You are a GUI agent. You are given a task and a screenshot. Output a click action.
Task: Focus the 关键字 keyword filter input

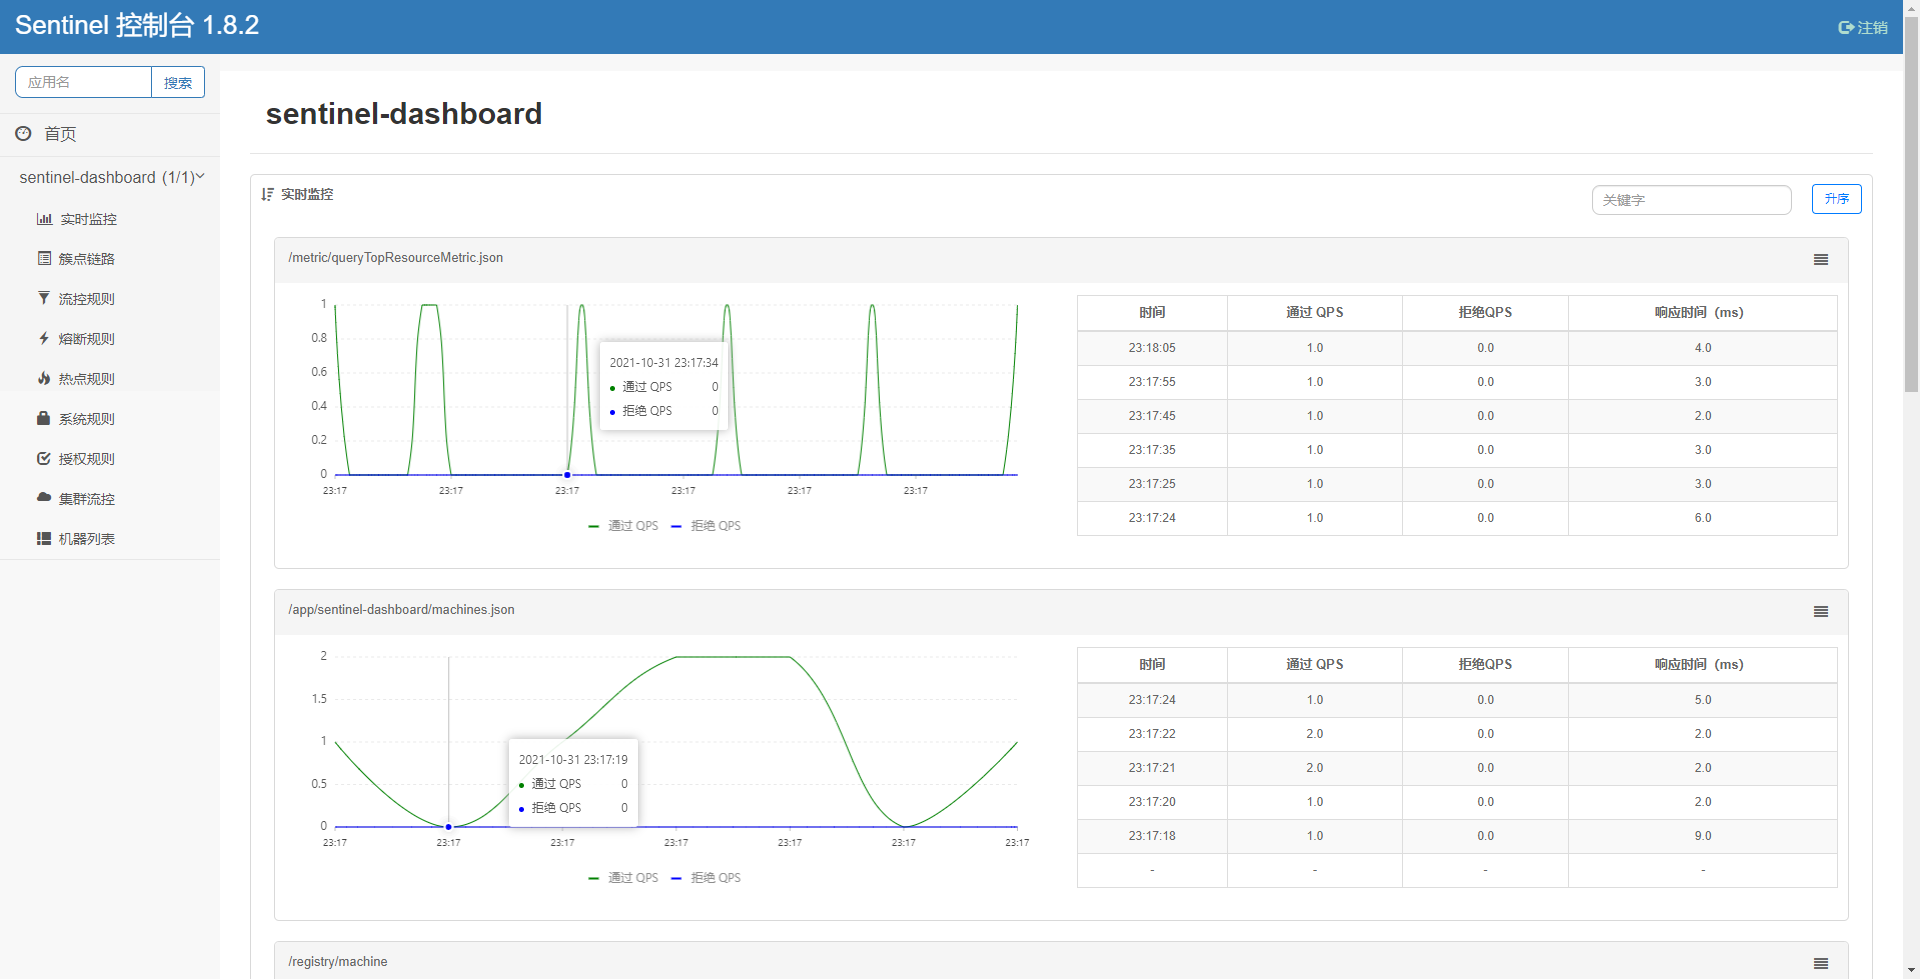[1691, 200]
